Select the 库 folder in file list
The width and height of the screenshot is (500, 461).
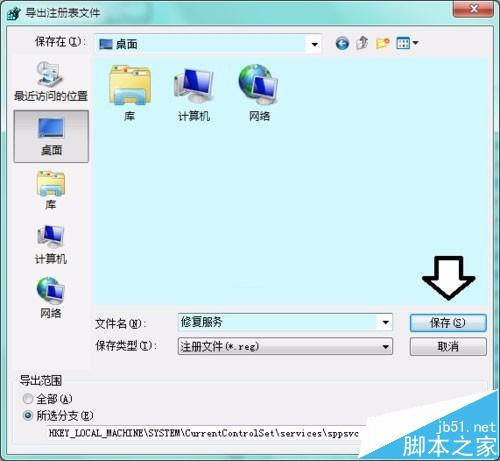pos(129,93)
